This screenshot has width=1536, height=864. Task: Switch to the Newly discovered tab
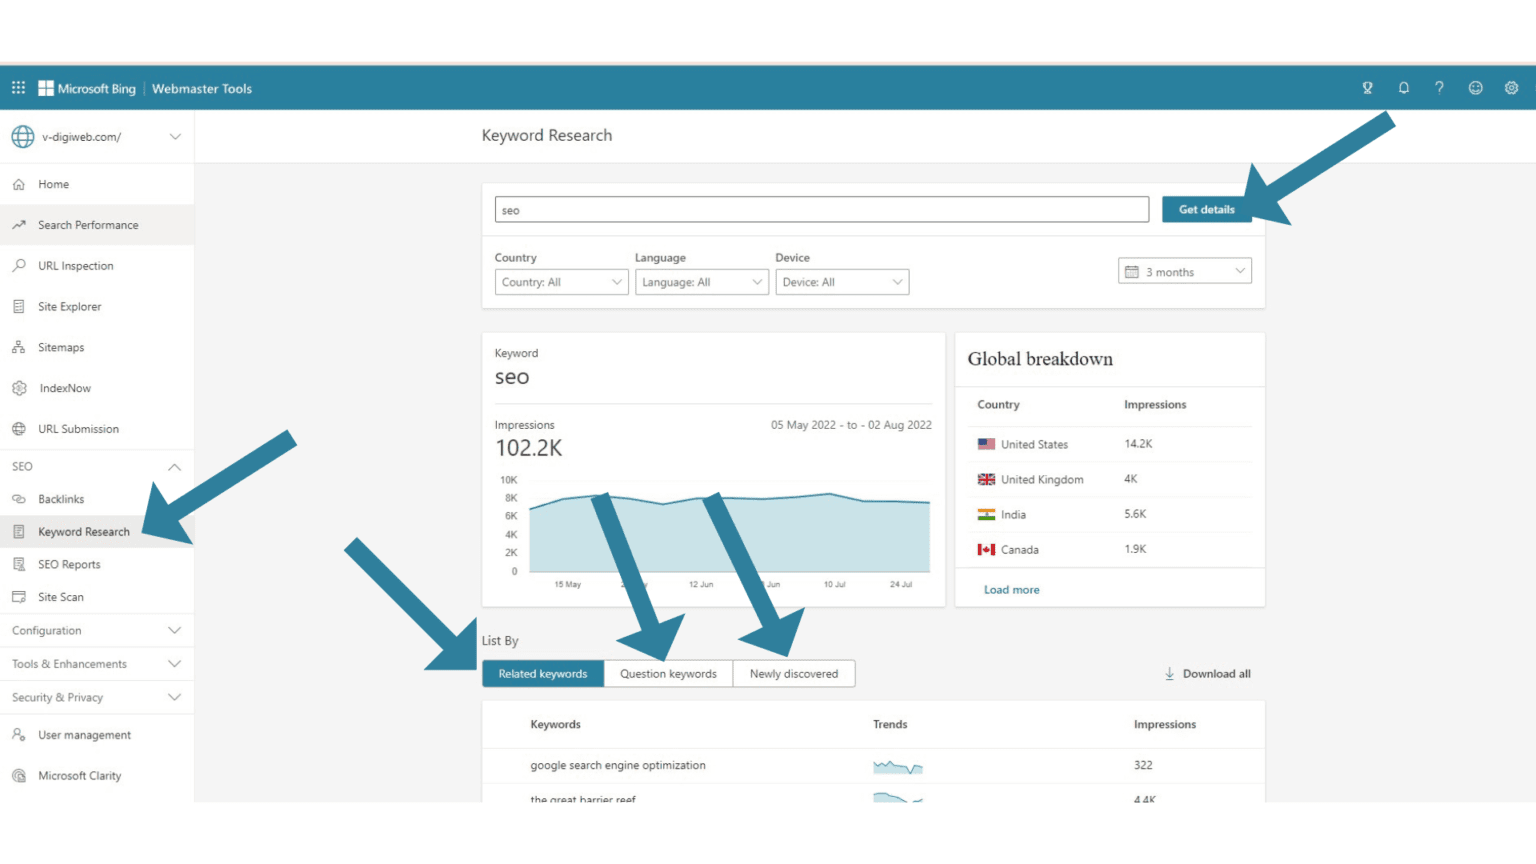[x=794, y=673]
